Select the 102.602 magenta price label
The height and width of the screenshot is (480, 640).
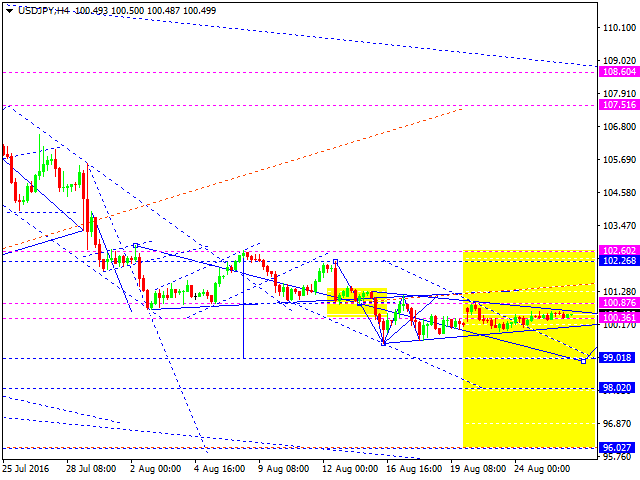pyautogui.click(x=619, y=251)
